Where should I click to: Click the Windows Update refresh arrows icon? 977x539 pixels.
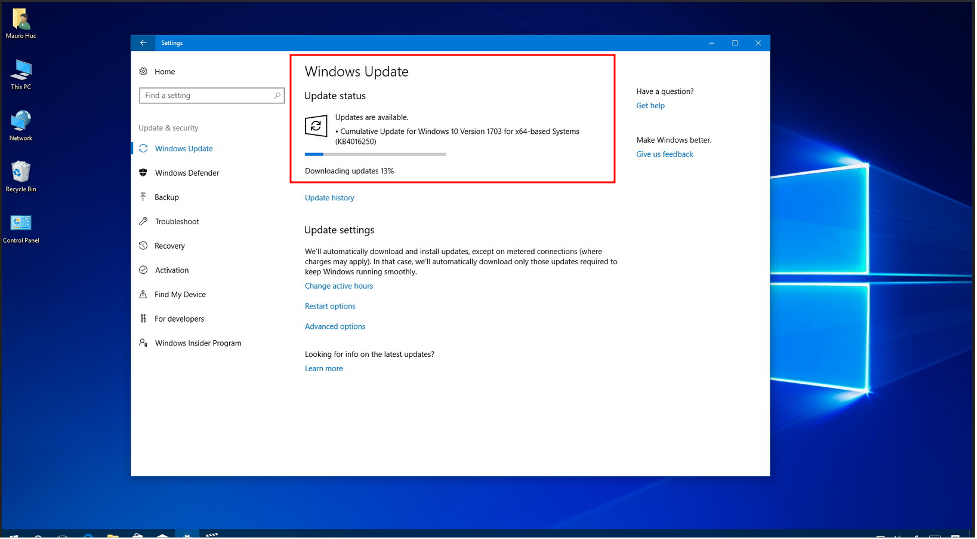pos(143,148)
